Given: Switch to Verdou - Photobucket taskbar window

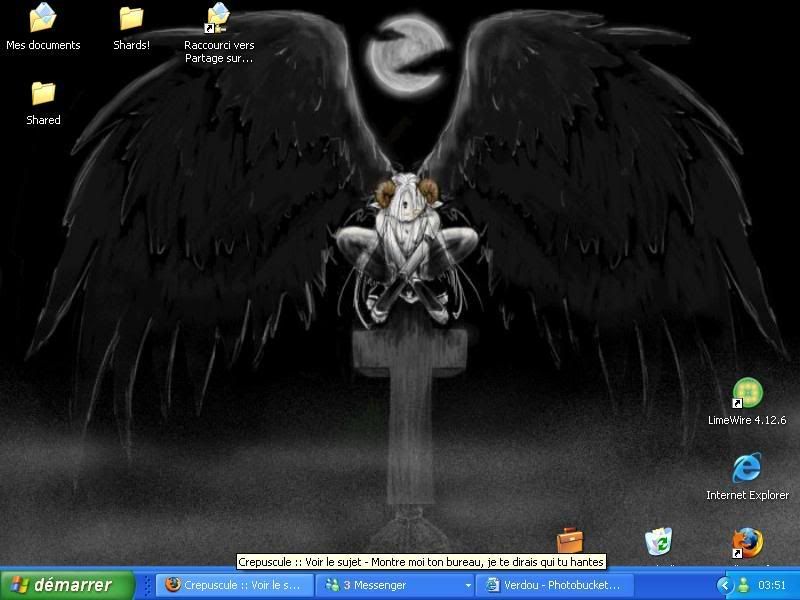Looking at the screenshot, I should coord(555,585).
